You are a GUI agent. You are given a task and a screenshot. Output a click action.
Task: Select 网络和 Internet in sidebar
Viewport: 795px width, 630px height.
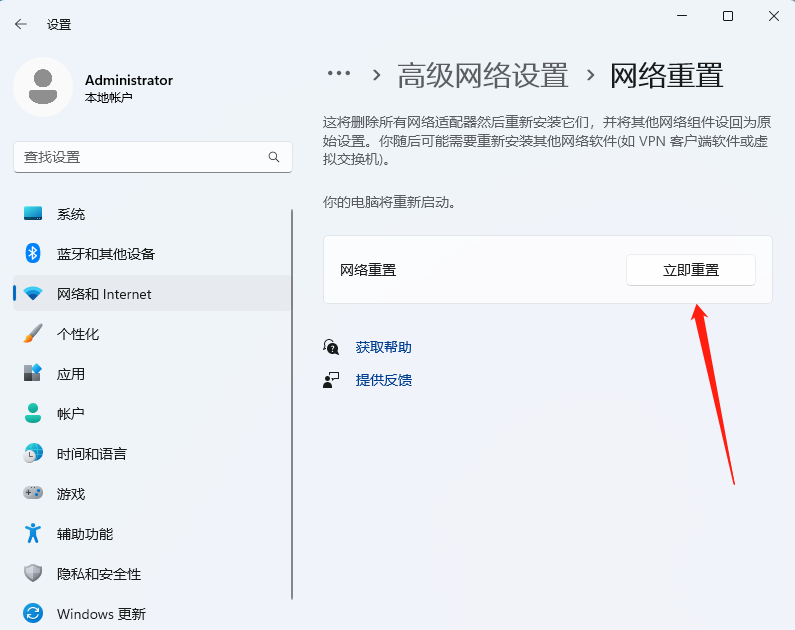[152, 293]
